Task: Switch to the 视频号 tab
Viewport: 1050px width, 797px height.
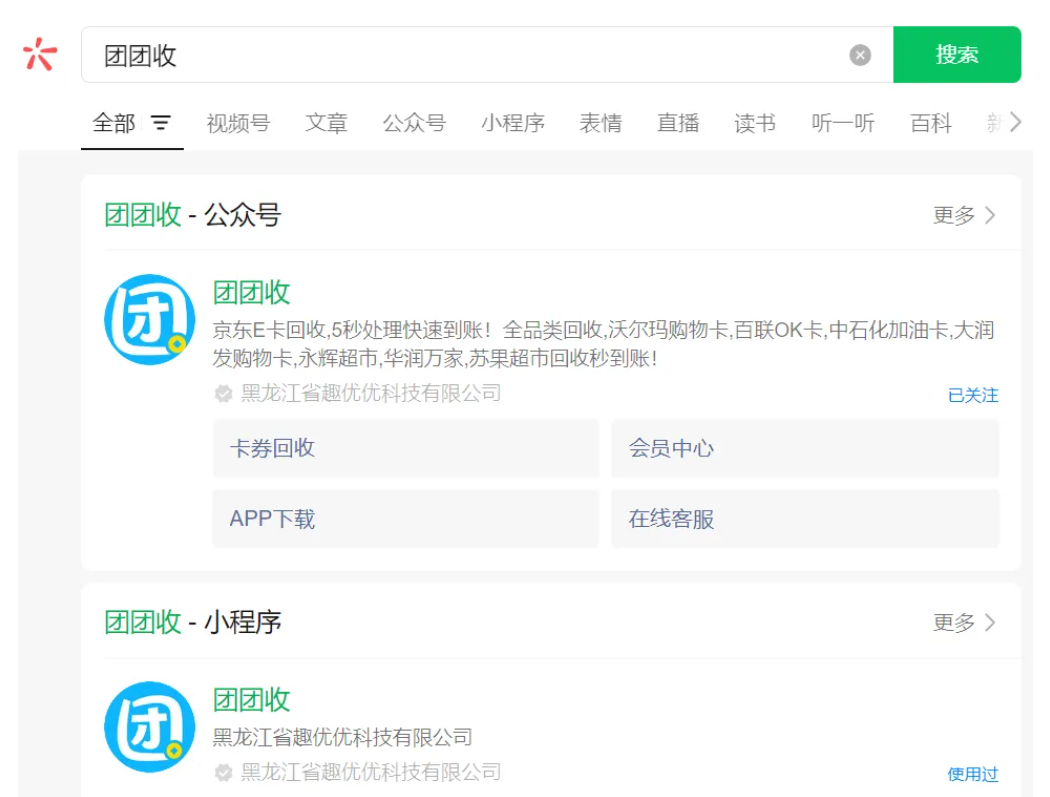Action: 238,123
